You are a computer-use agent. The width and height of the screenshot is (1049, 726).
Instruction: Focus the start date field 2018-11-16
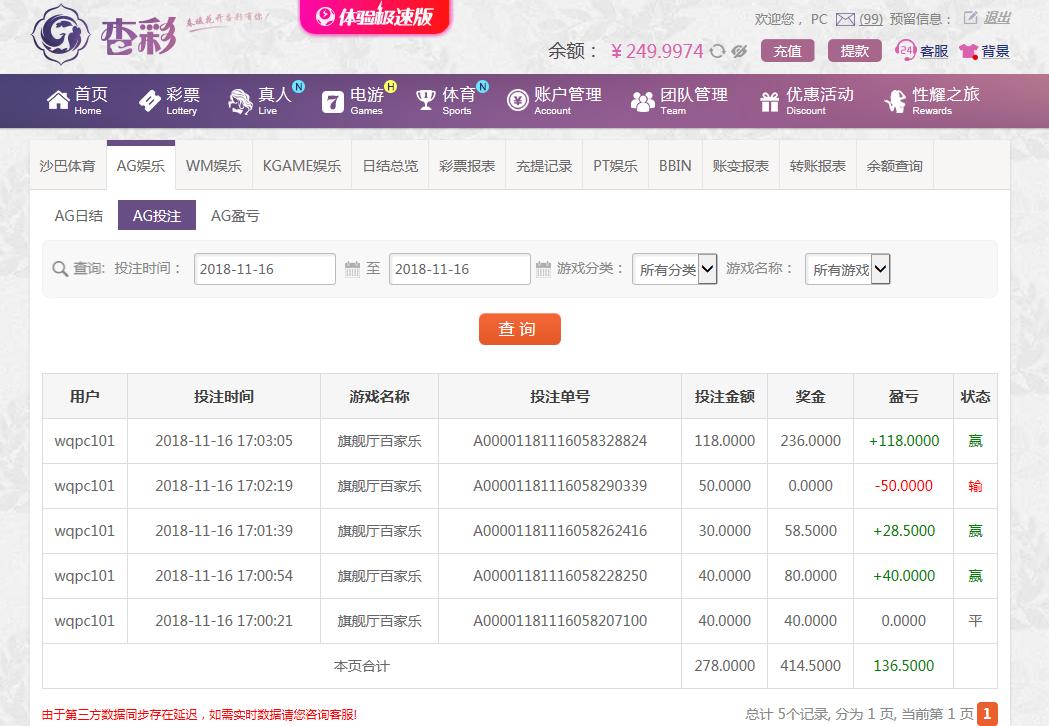click(265, 269)
